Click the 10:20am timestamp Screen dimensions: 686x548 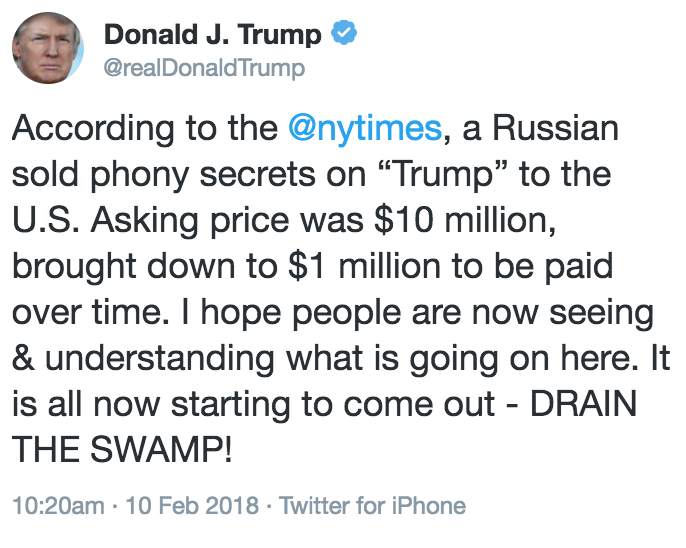(57, 505)
